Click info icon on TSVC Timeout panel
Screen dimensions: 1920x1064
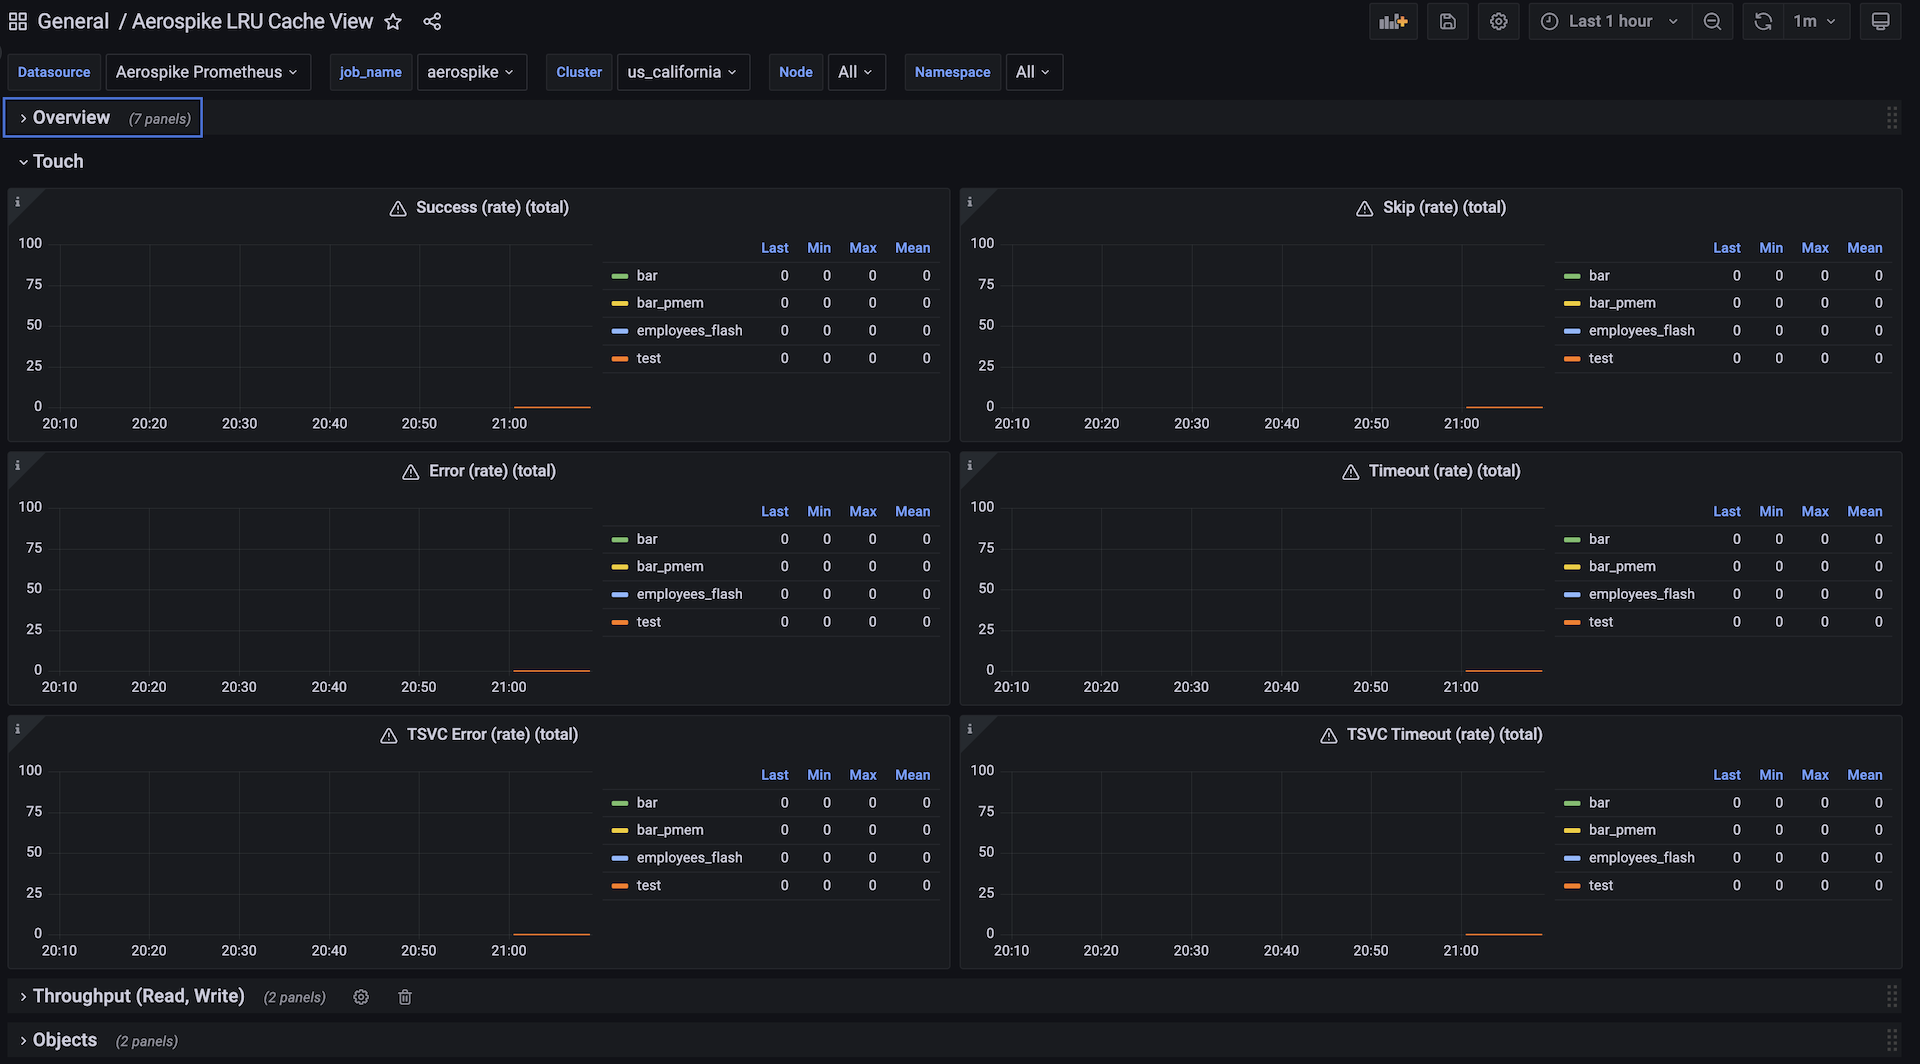(969, 729)
